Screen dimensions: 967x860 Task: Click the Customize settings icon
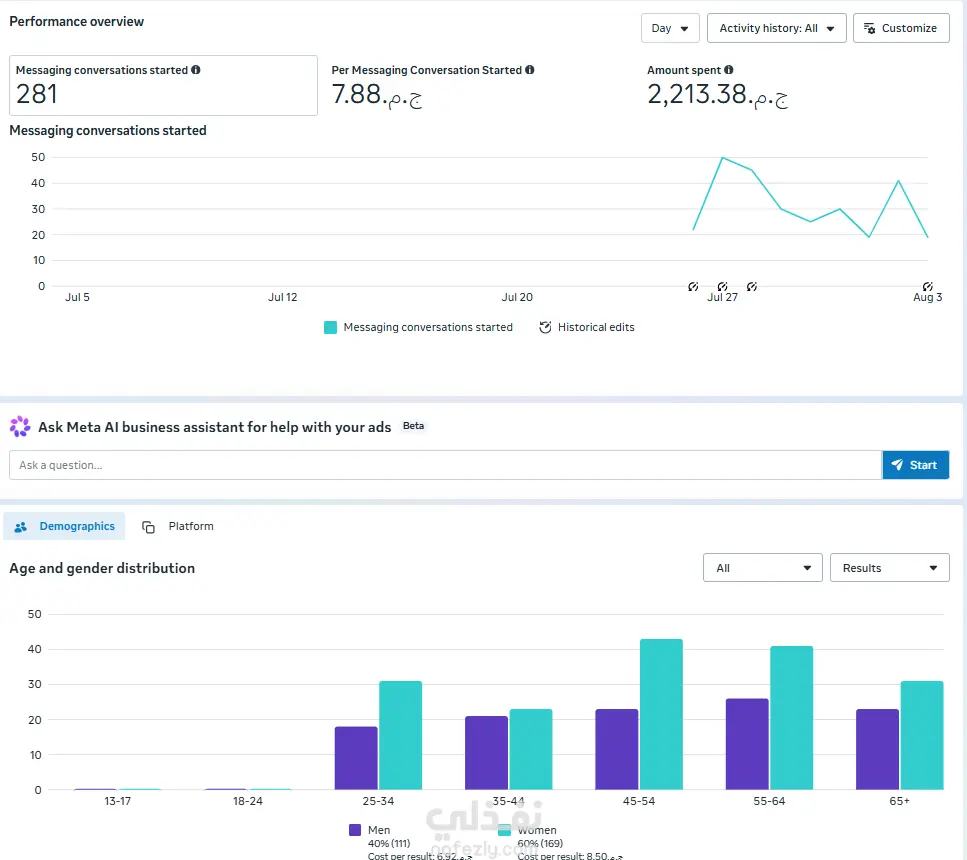tap(870, 28)
